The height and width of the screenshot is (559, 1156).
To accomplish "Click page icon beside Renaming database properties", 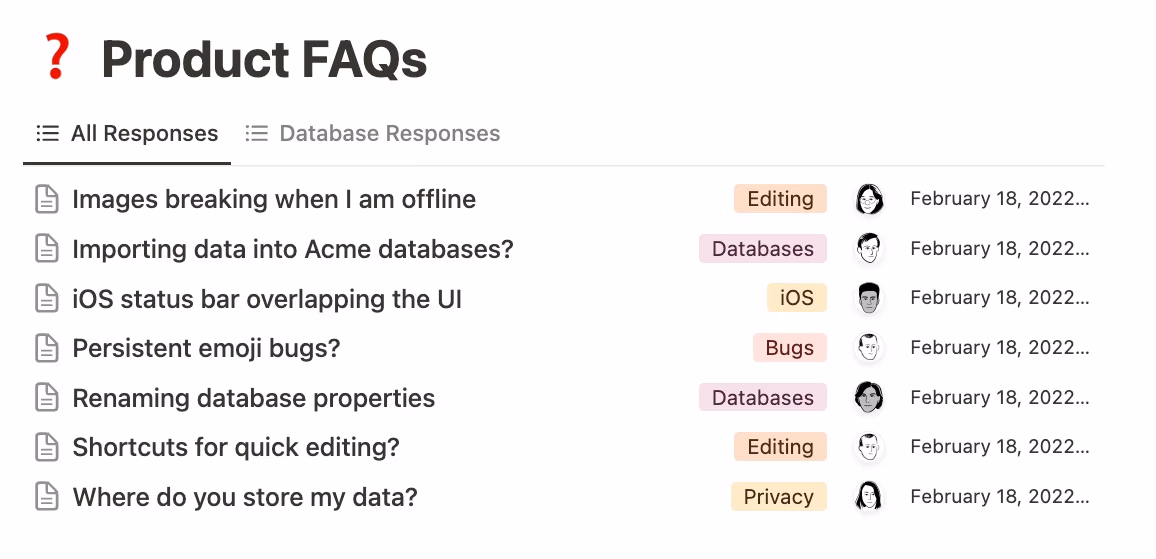I will (x=47, y=398).
